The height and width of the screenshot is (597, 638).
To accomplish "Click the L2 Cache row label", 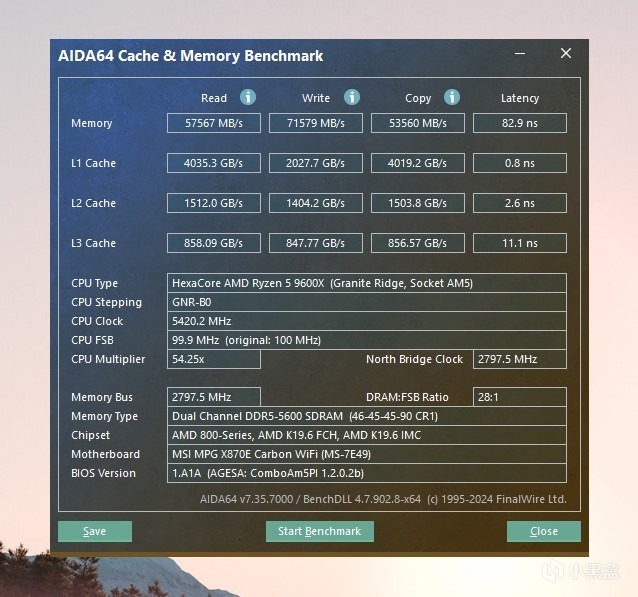I will 94,203.
